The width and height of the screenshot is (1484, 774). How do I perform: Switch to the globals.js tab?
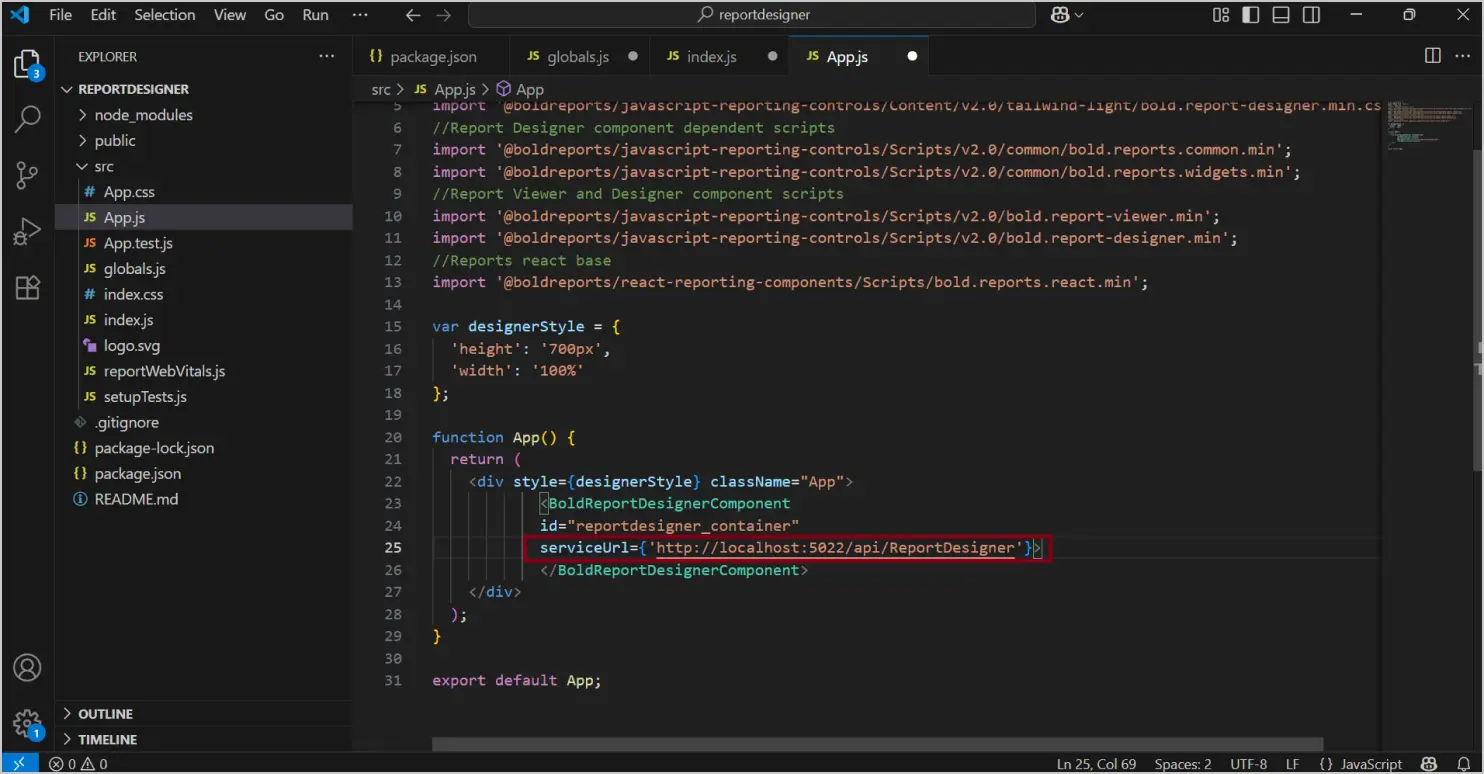pos(577,56)
